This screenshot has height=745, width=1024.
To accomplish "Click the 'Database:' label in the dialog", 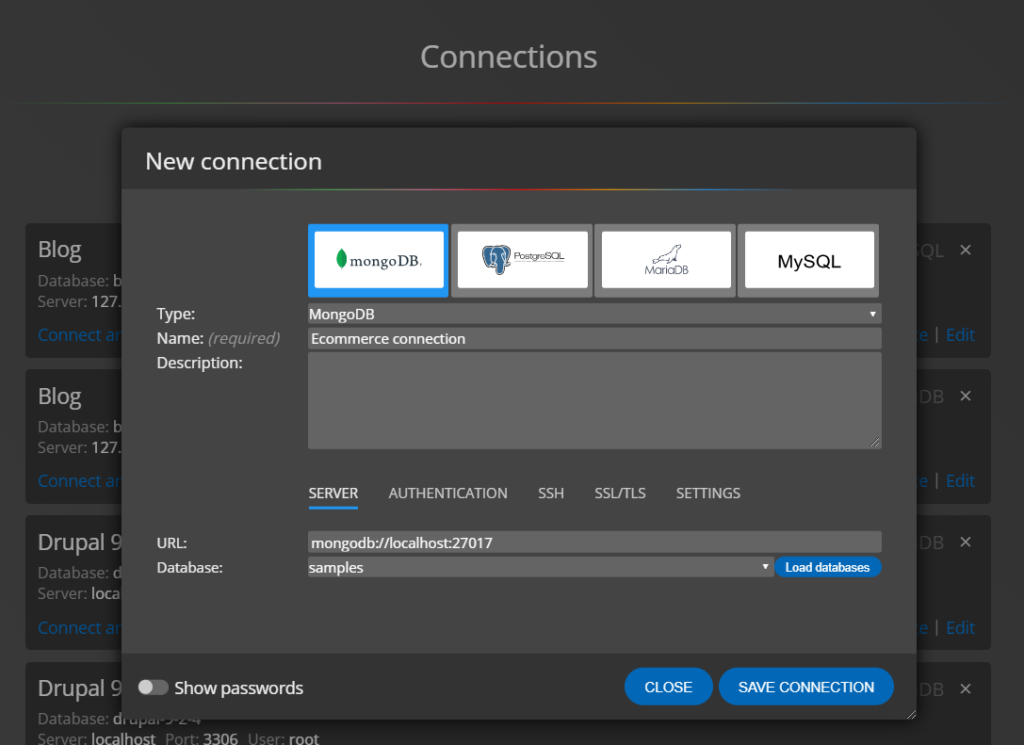I will pyautogui.click(x=189, y=568).
